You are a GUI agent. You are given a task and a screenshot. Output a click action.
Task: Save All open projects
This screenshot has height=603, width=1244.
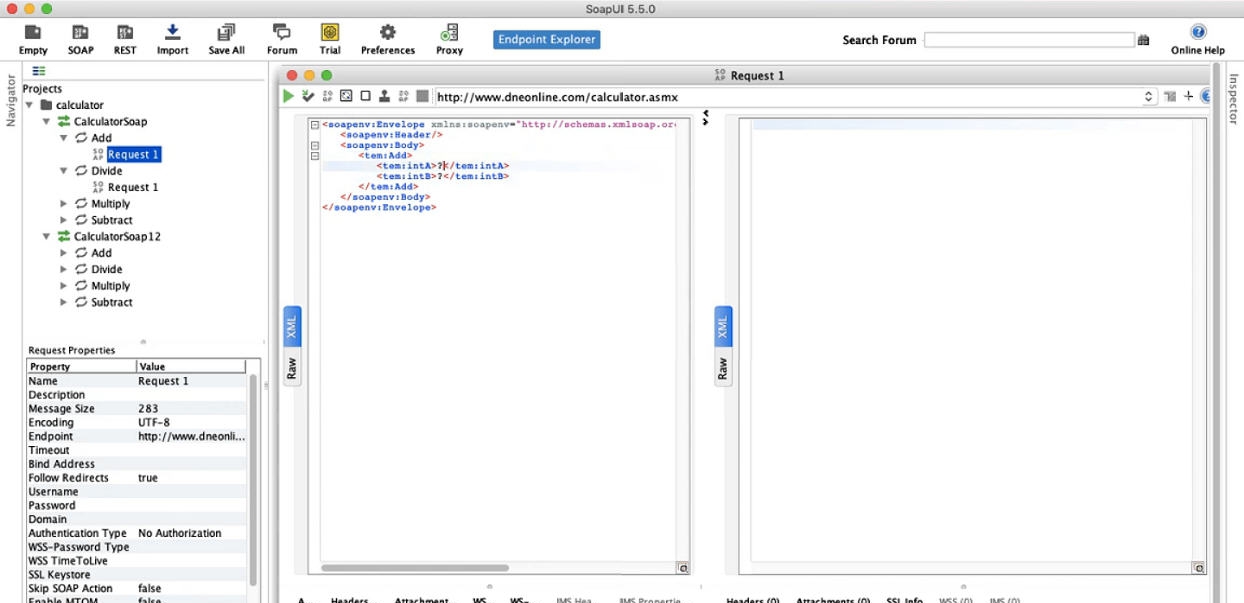pyautogui.click(x=226, y=38)
